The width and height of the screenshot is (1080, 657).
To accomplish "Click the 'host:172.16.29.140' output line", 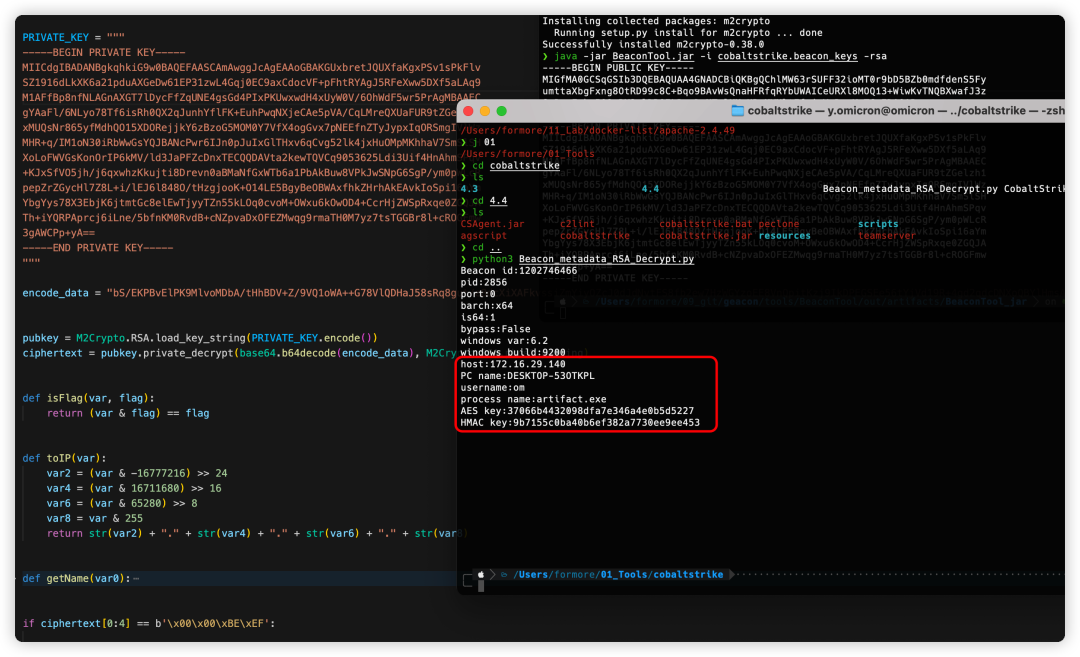I will (x=513, y=364).
